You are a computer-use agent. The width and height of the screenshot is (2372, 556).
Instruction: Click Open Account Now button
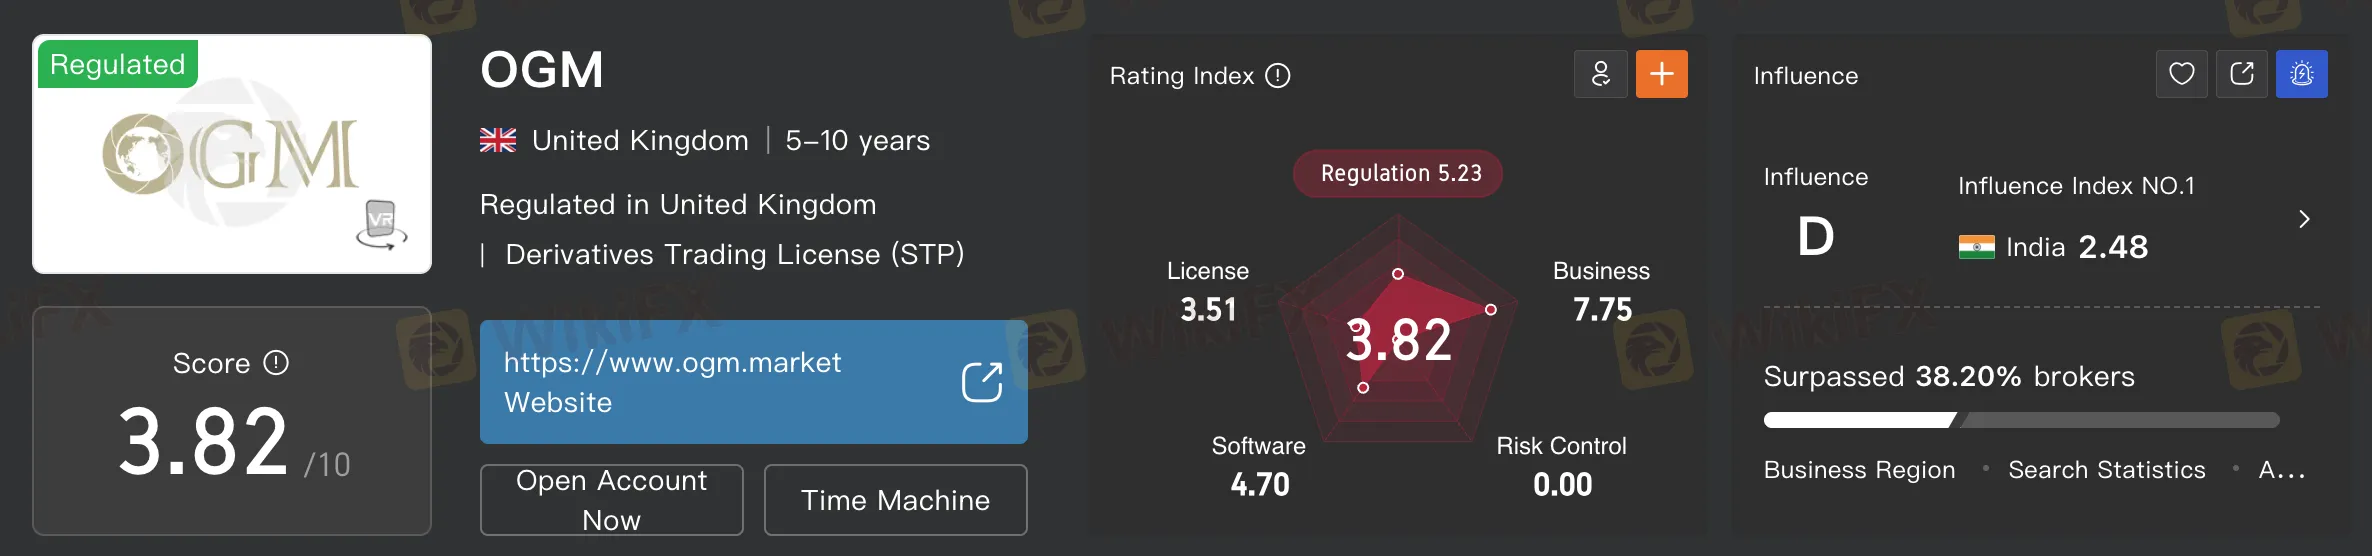[611, 500]
